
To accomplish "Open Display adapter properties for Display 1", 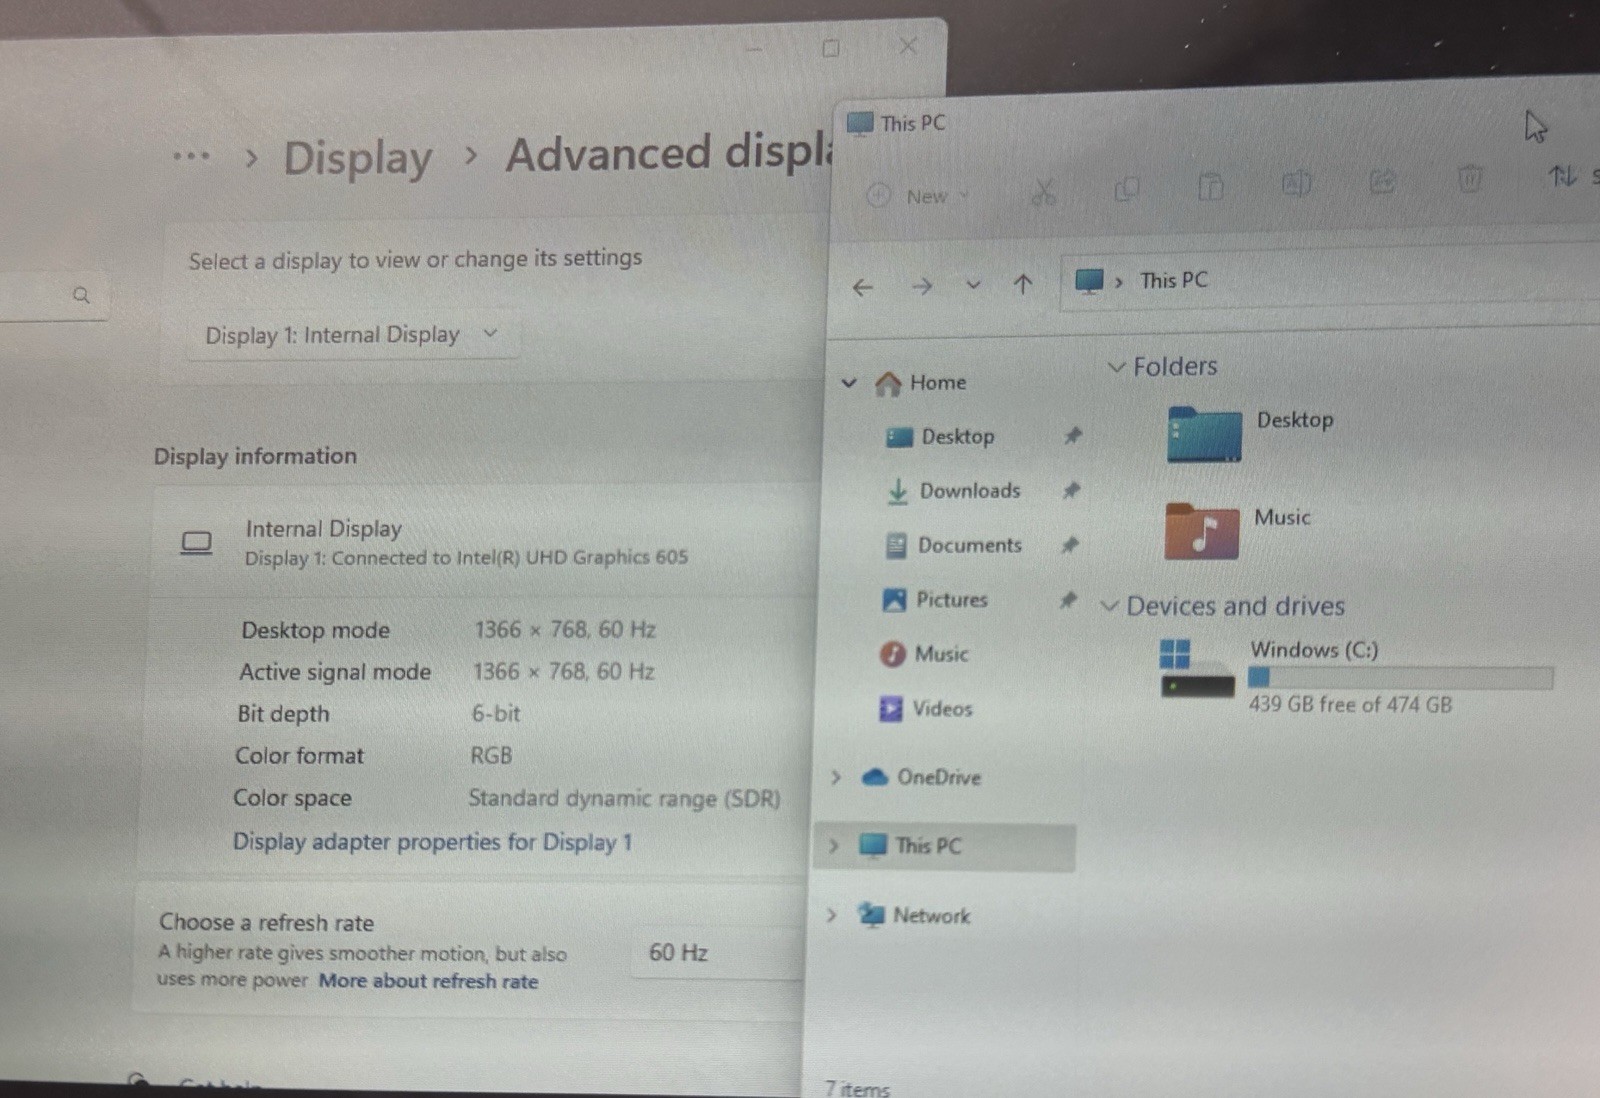I will pyautogui.click(x=432, y=842).
